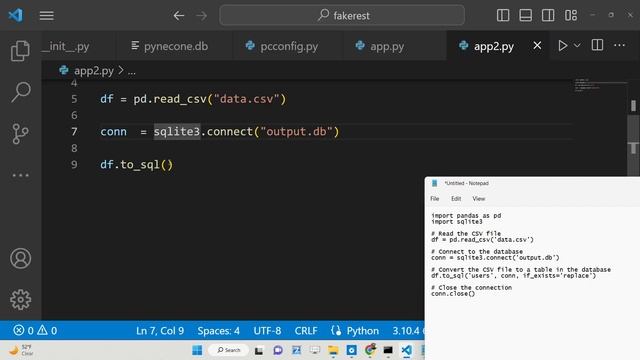Open the Accounts menu icon
The height and width of the screenshot is (360, 640).
pyautogui.click(x=20, y=258)
